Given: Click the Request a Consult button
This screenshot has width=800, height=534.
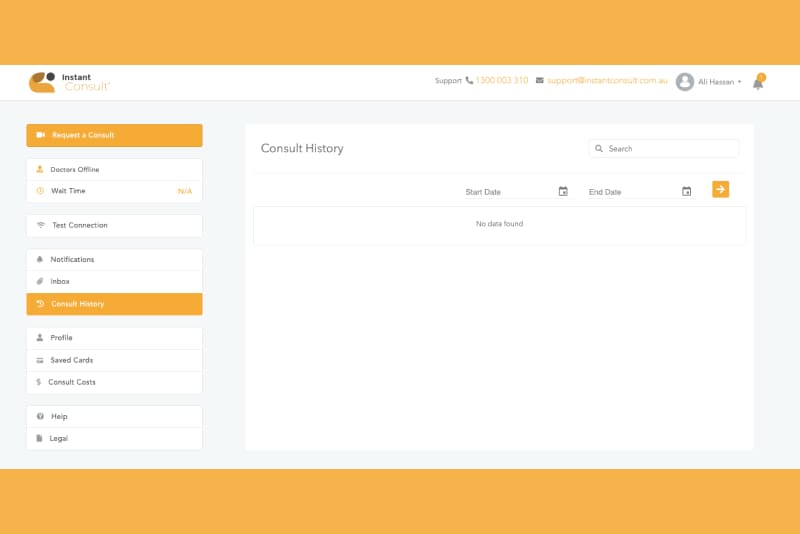Looking at the screenshot, I should click(x=114, y=135).
